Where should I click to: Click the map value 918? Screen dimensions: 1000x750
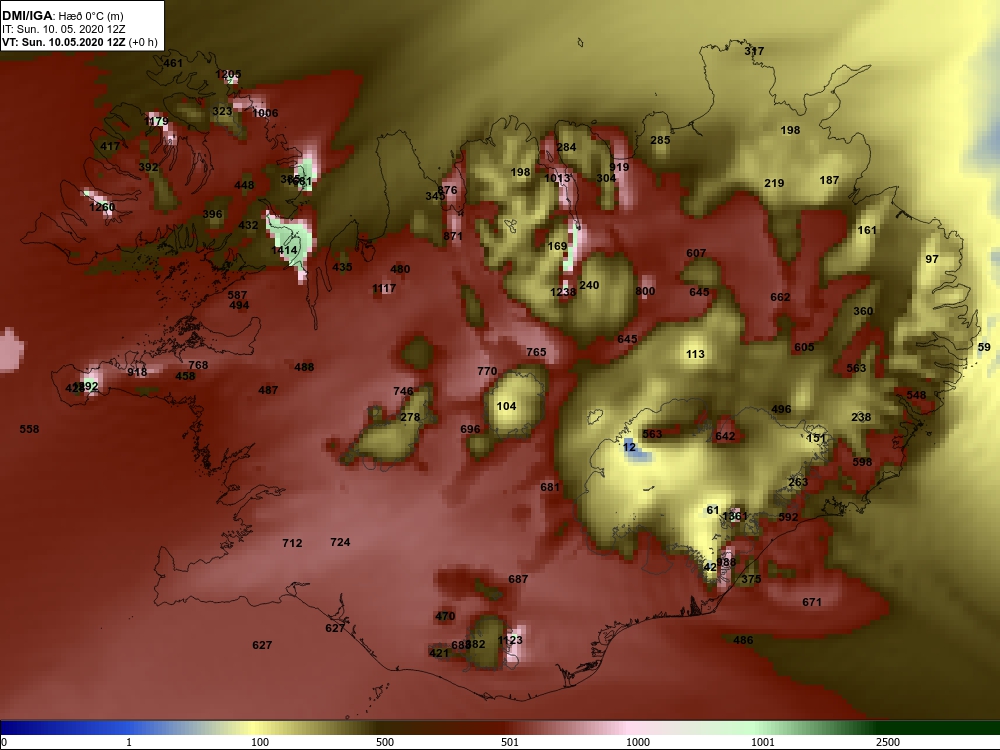[136, 372]
